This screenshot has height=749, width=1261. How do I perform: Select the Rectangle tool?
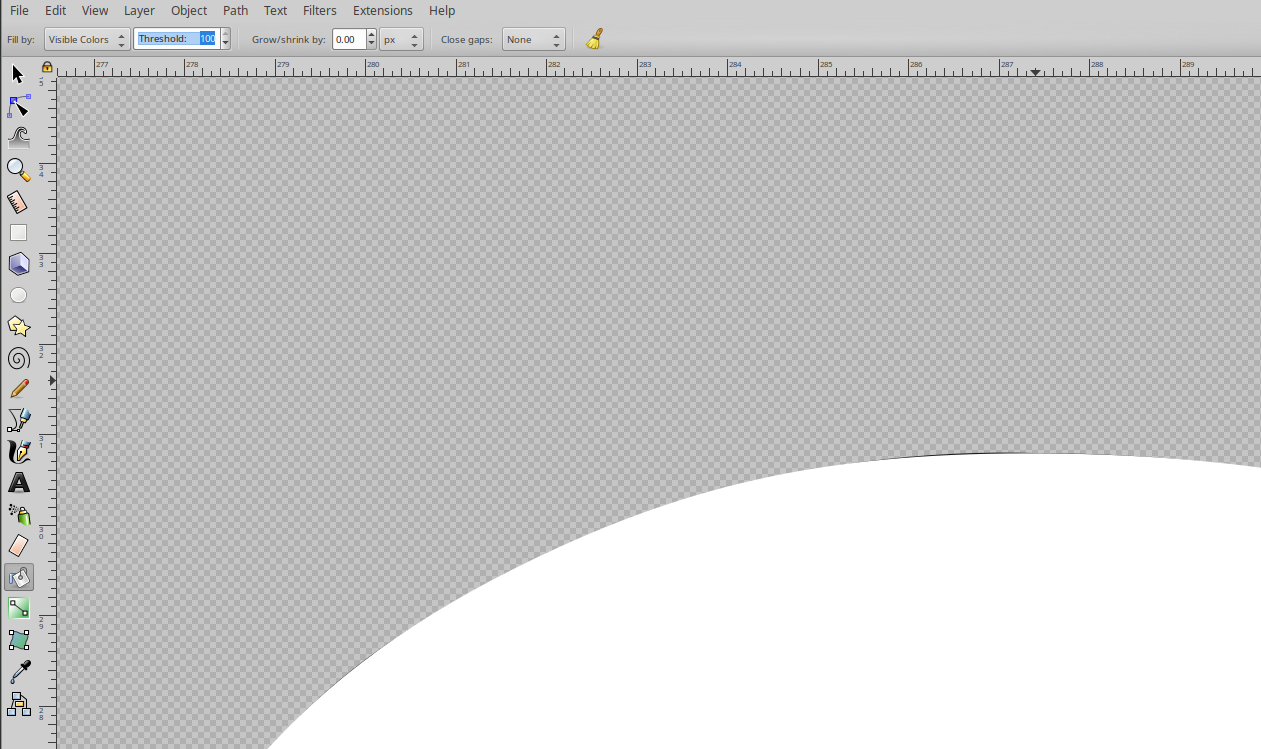click(17, 232)
